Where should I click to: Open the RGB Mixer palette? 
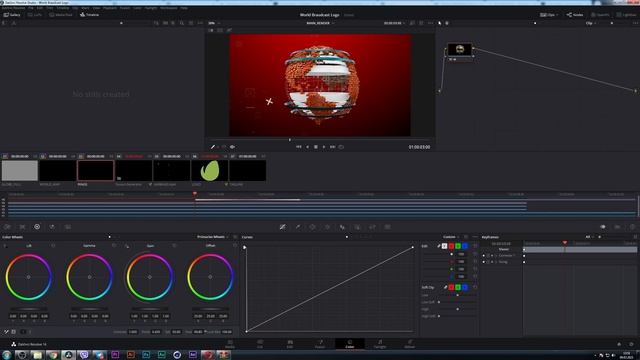click(52, 227)
